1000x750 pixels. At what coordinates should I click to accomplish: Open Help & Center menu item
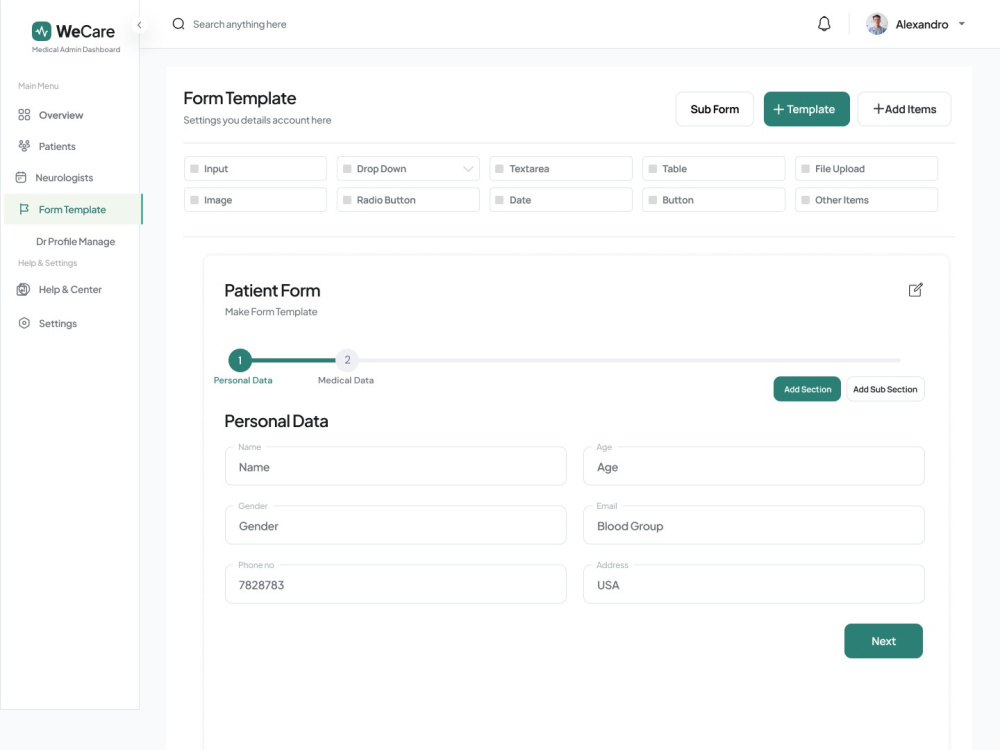click(71, 290)
